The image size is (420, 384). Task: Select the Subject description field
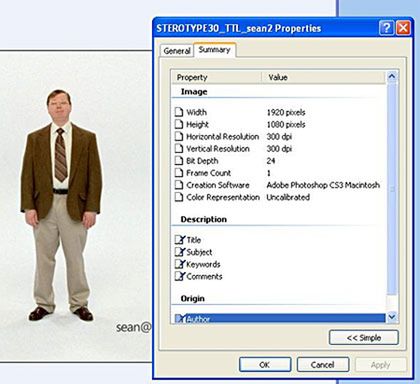pos(279,252)
